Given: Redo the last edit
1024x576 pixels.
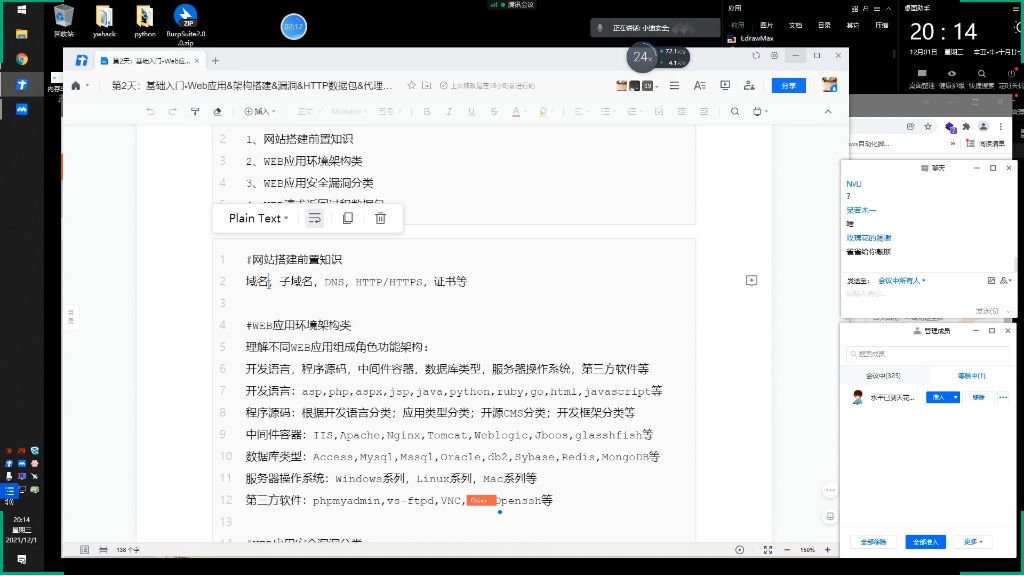Looking at the screenshot, I should [172, 112].
